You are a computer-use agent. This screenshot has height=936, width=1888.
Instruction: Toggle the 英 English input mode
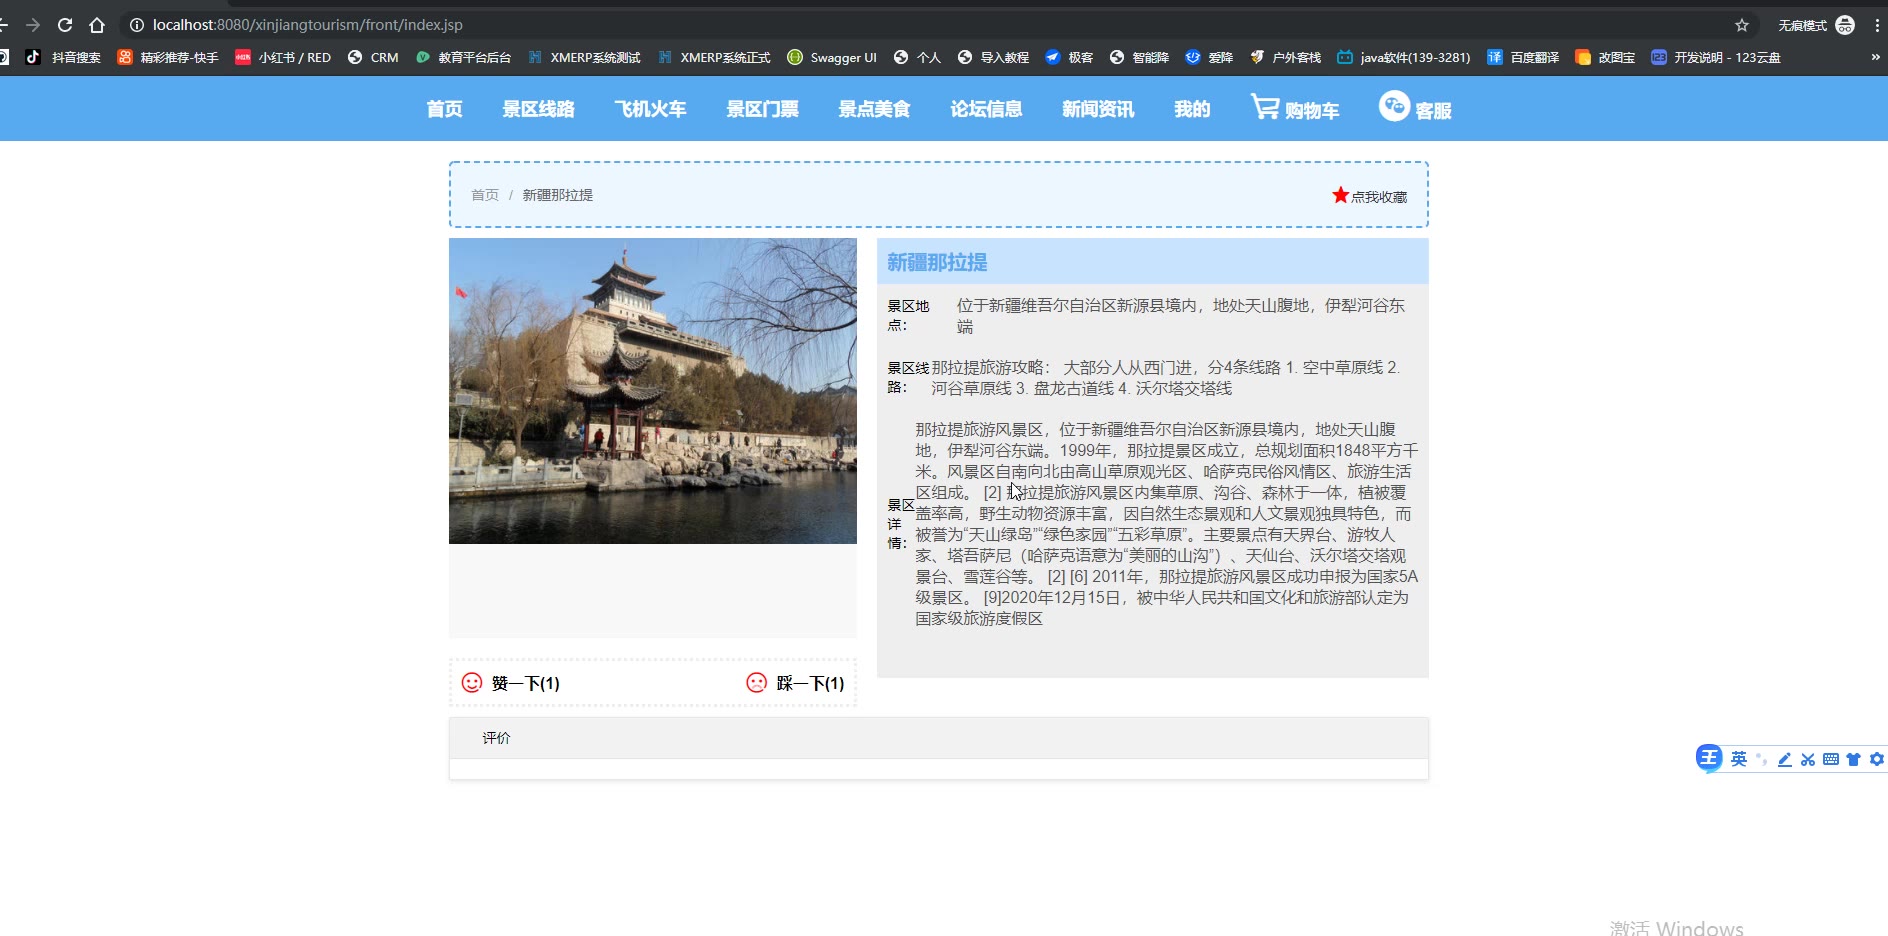point(1739,759)
